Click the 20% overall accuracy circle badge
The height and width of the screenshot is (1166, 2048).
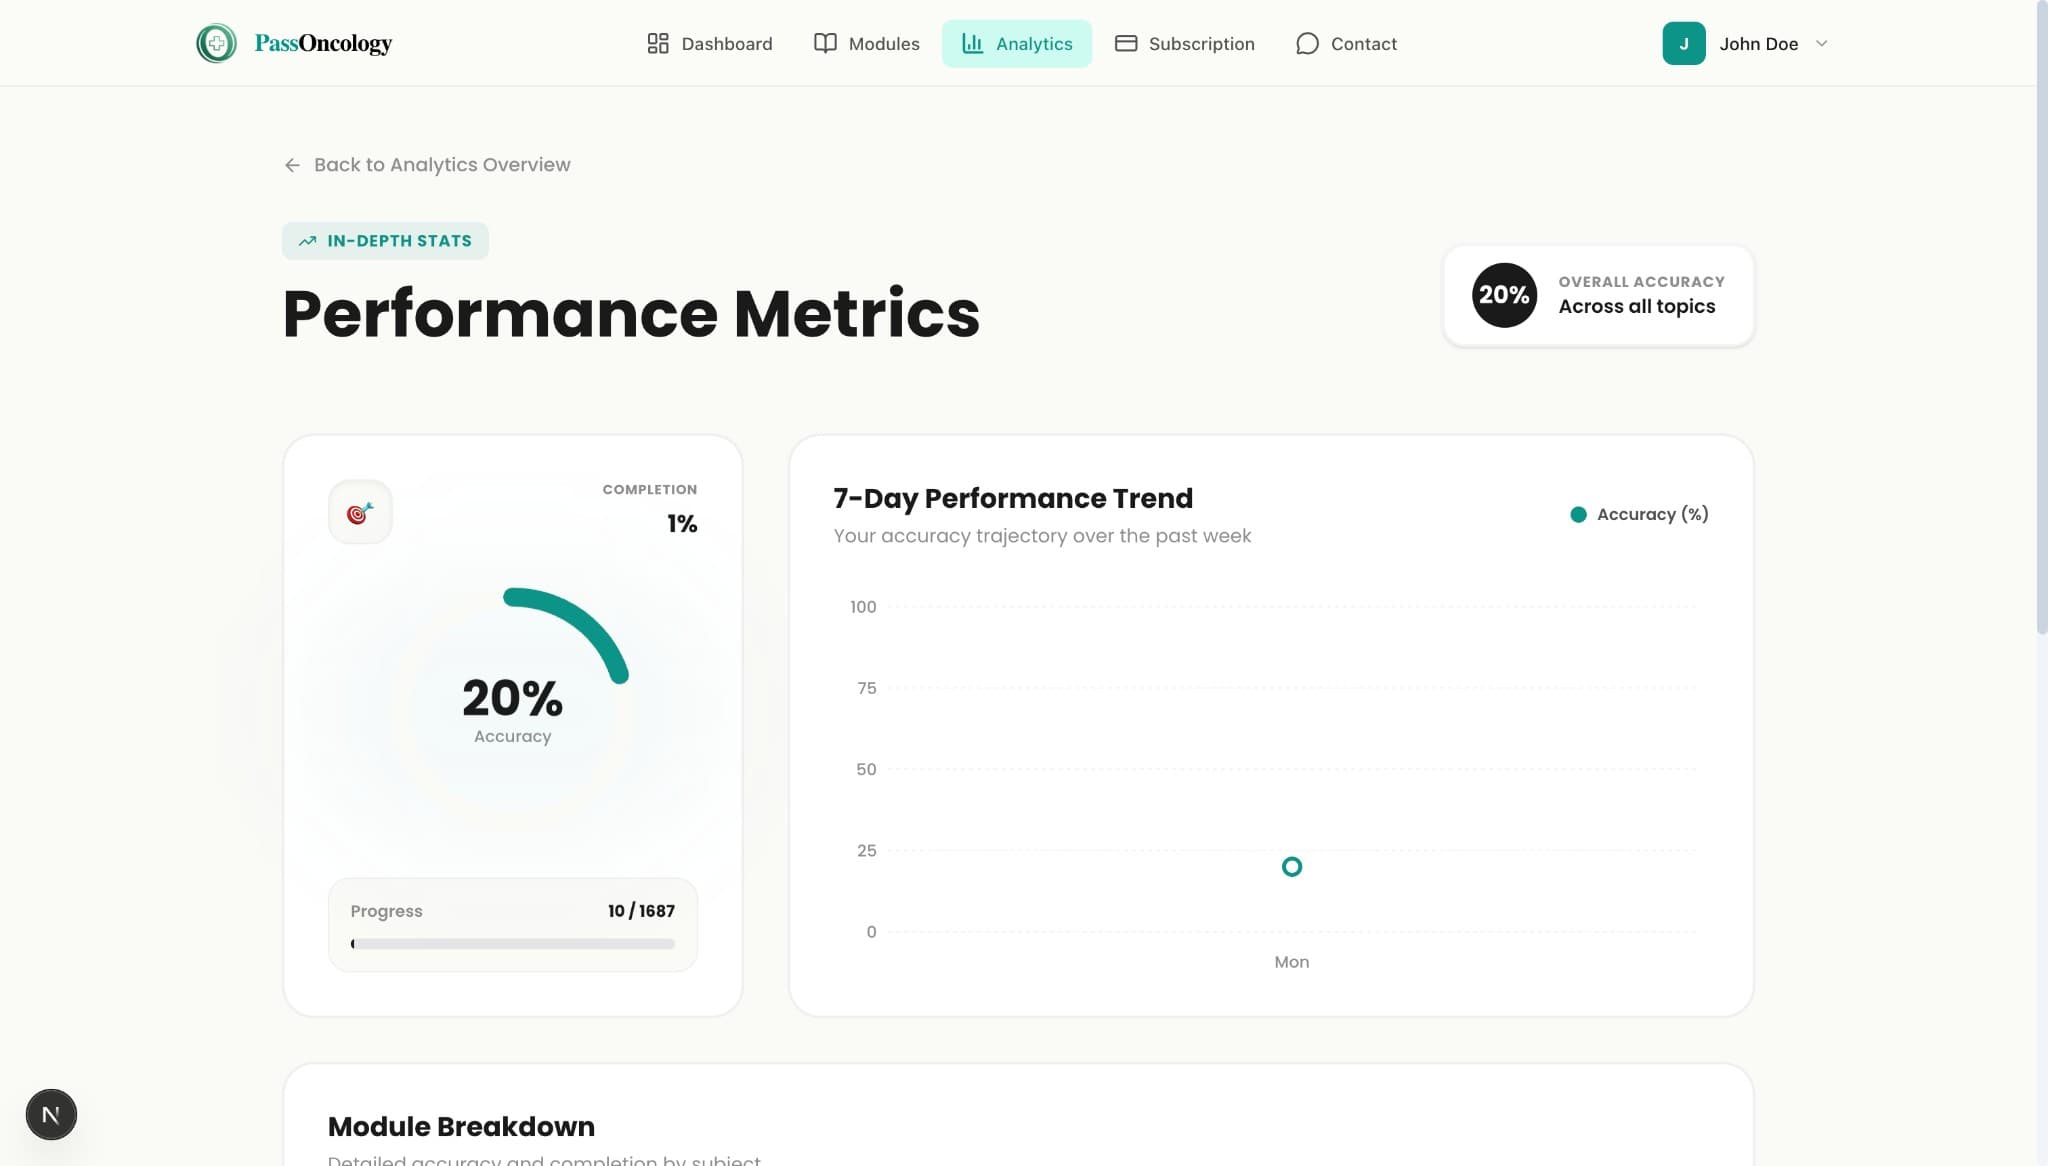[x=1504, y=295]
